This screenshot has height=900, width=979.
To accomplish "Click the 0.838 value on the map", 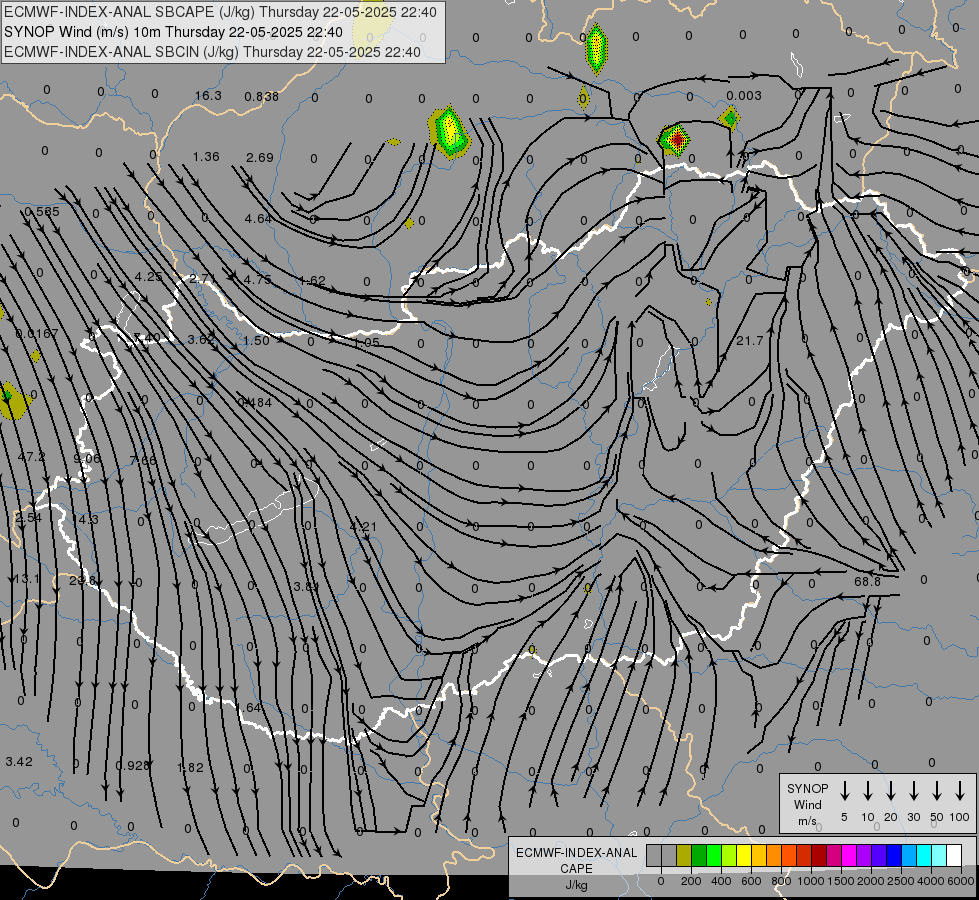I will [262, 97].
